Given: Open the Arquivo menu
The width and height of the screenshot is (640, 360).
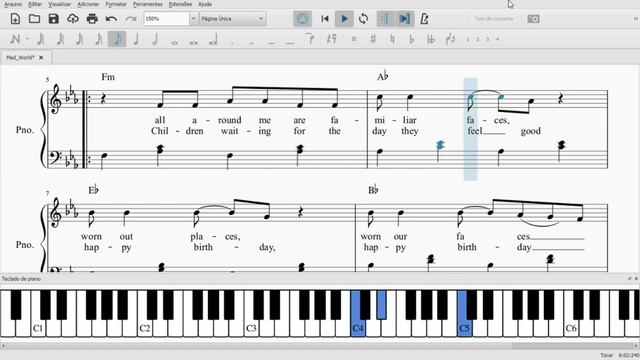Looking at the screenshot, I should [x=13, y=4].
